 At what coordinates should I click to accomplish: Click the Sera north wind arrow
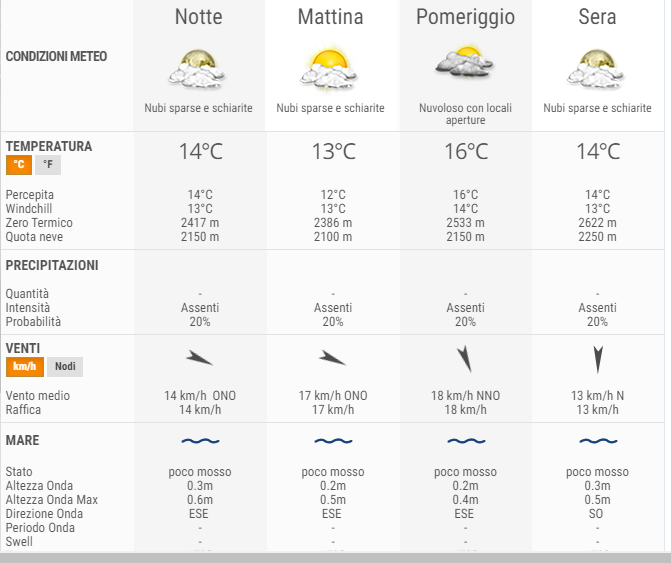(x=598, y=359)
